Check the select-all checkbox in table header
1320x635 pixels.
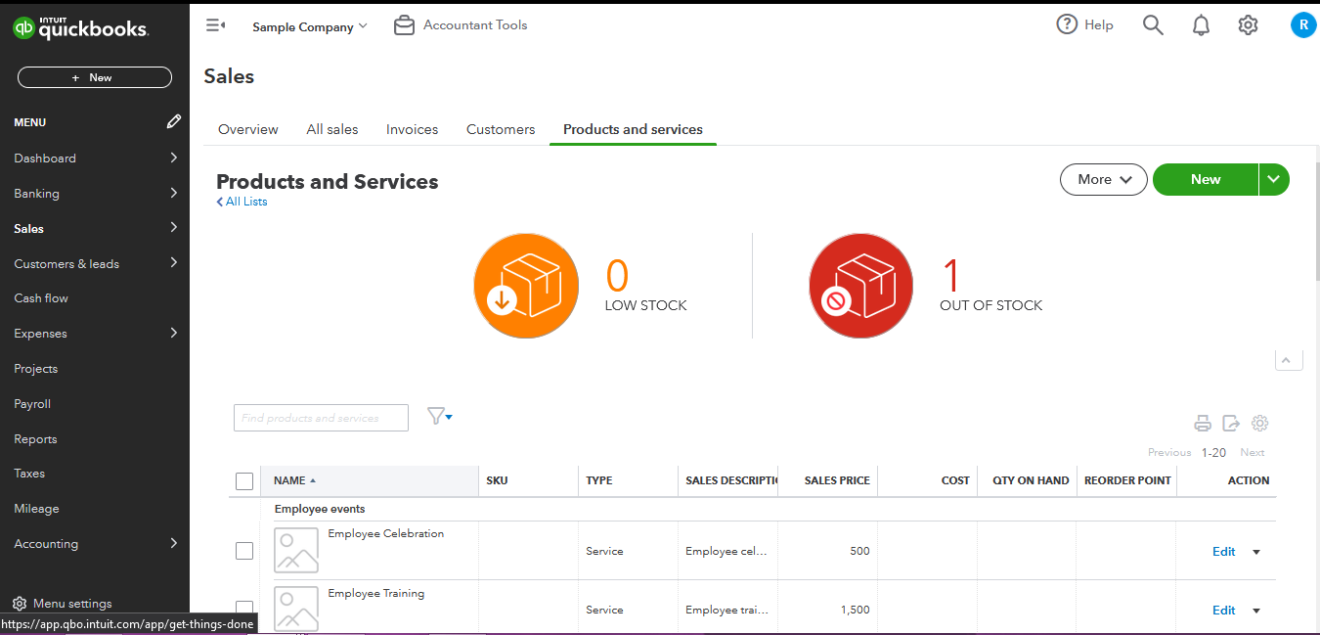[x=244, y=480]
